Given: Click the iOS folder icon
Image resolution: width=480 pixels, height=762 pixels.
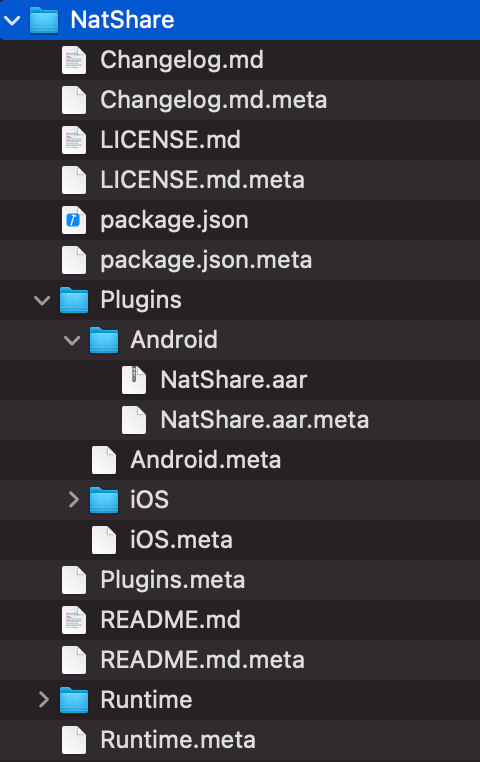Looking at the screenshot, I should pyautogui.click(x=104, y=500).
